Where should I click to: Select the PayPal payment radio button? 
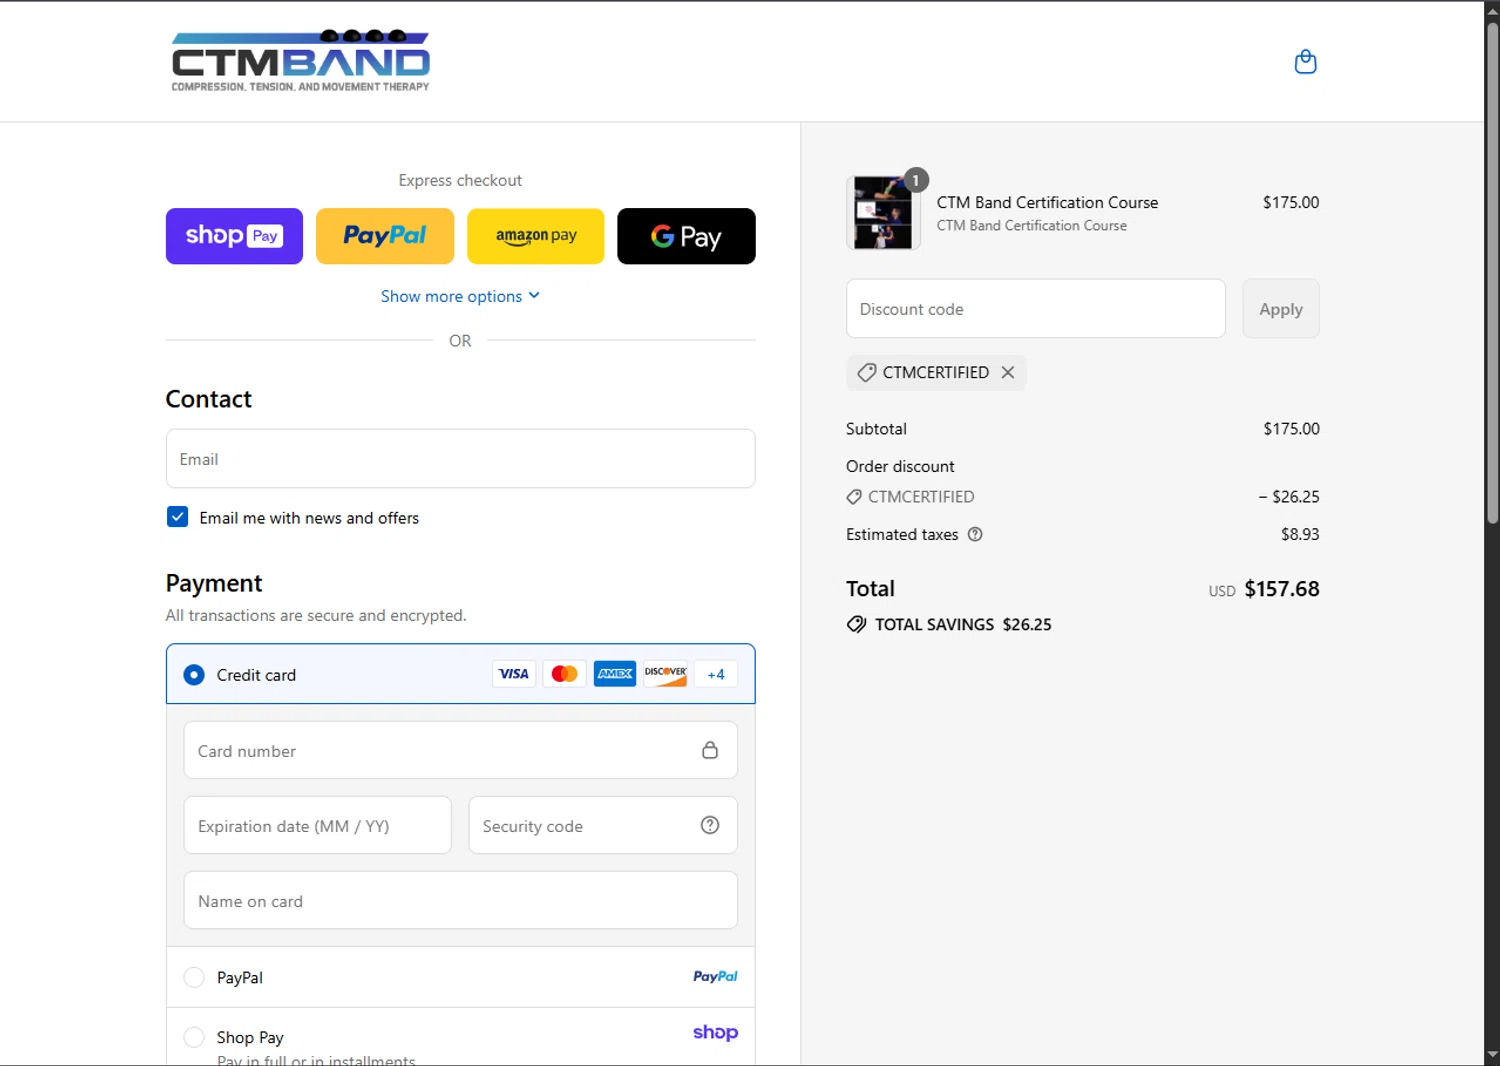pos(194,977)
